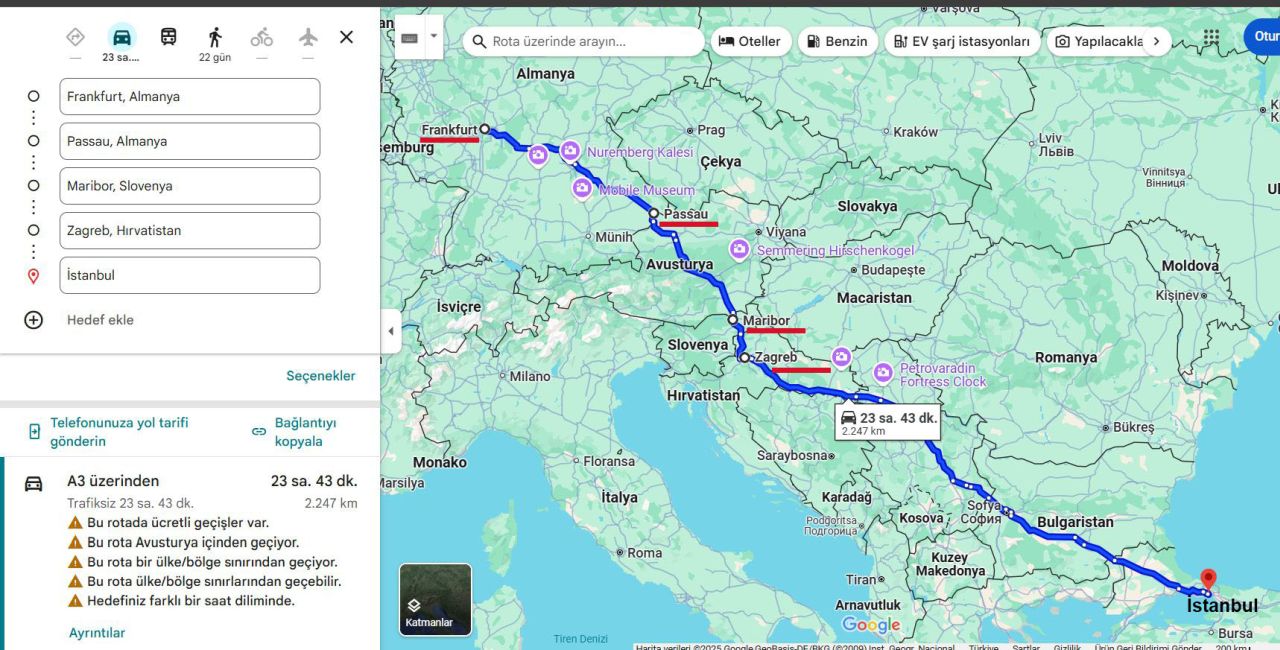Edit the Passau, Almanya stop field

pos(190,141)
